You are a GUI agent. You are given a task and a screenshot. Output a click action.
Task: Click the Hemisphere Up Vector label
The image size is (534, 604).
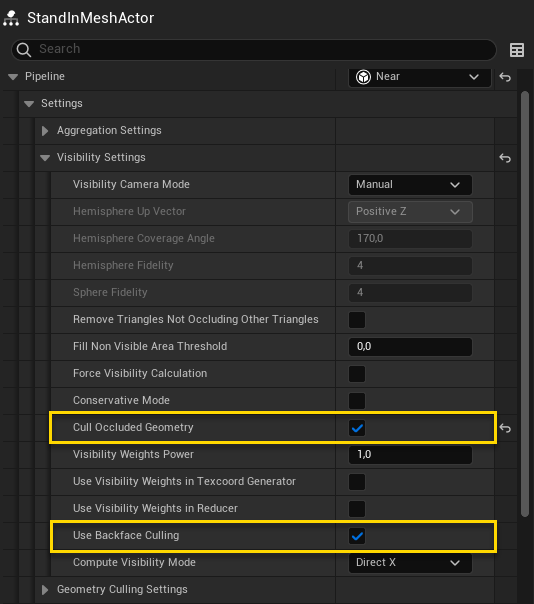pos(129,211)
